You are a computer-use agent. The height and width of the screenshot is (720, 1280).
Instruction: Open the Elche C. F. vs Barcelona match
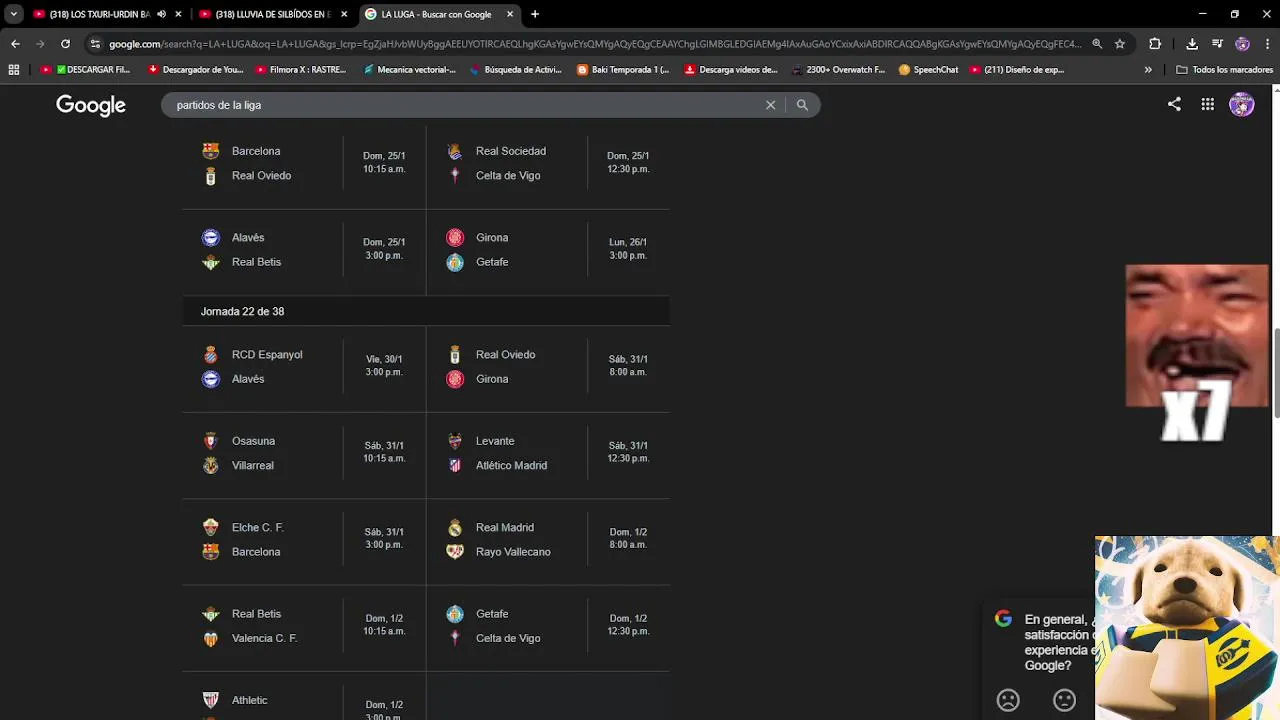(304, 540)
